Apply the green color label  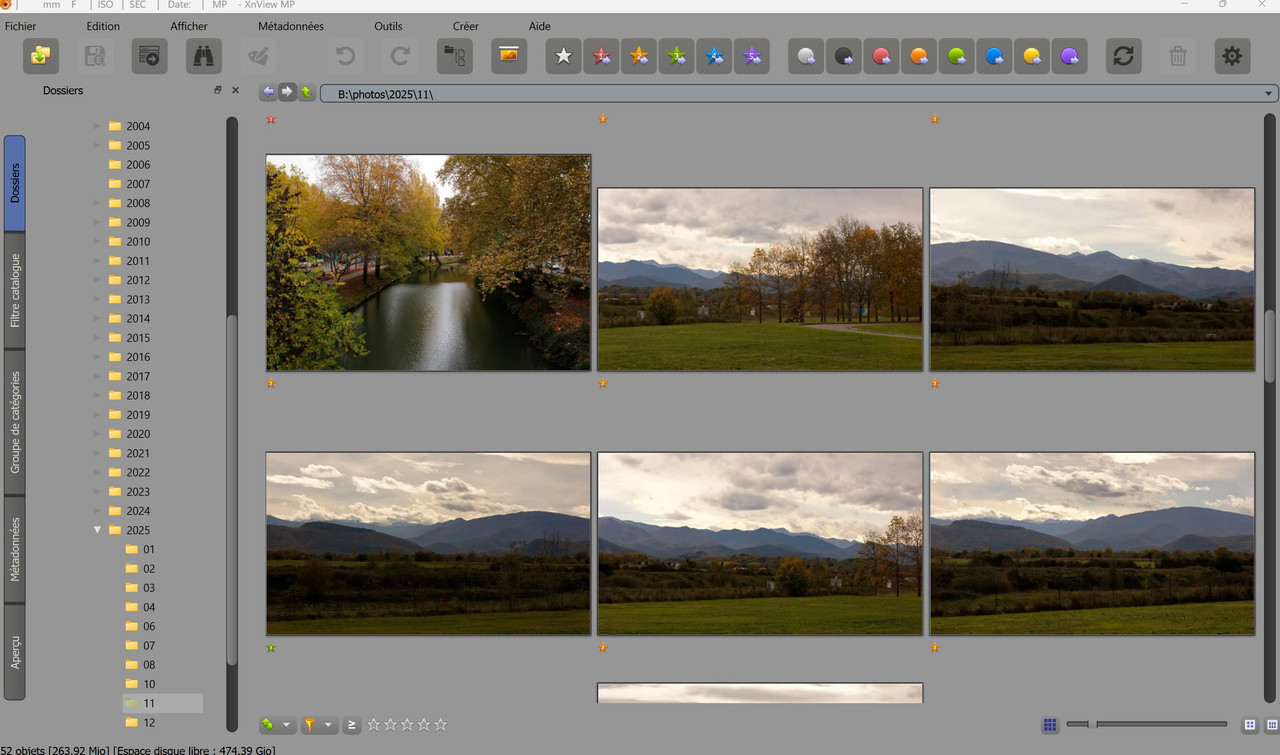956,56
